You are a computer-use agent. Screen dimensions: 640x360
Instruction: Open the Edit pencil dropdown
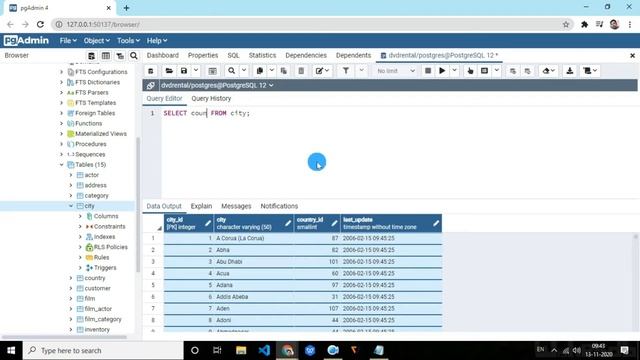click(x=322, y=71)
